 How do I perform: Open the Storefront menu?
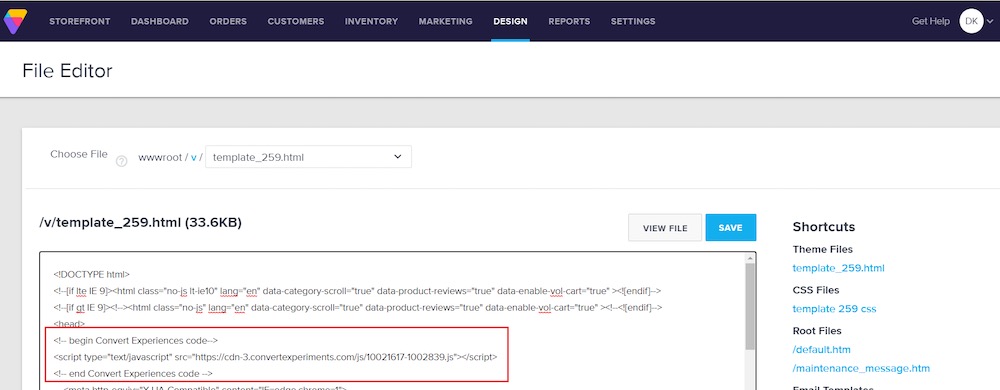tap(80, 22)
